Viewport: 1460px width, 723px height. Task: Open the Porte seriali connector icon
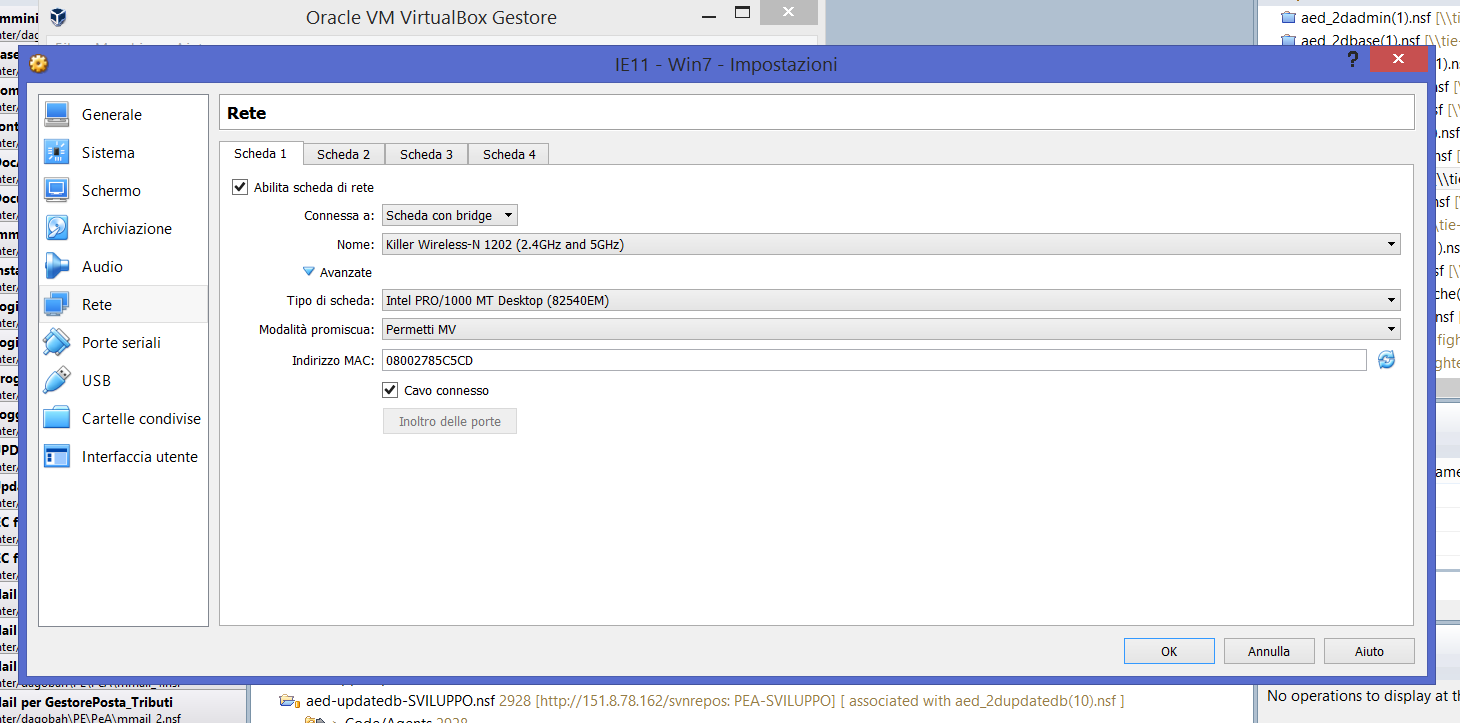(57, 343)
